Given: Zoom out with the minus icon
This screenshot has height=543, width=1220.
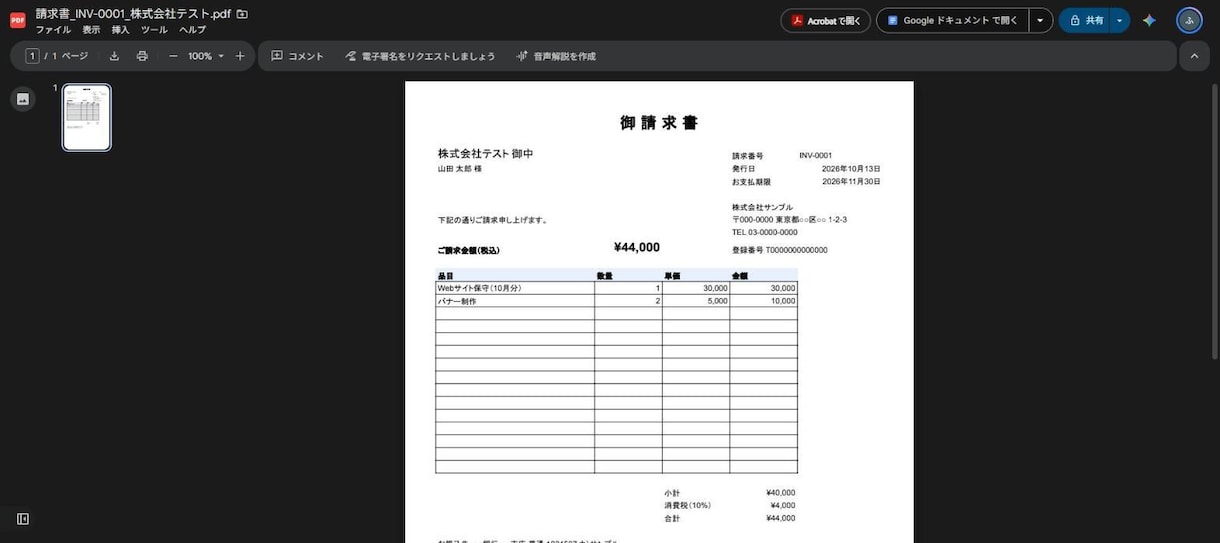Looking at the screenshot, I should coord(173,56).
